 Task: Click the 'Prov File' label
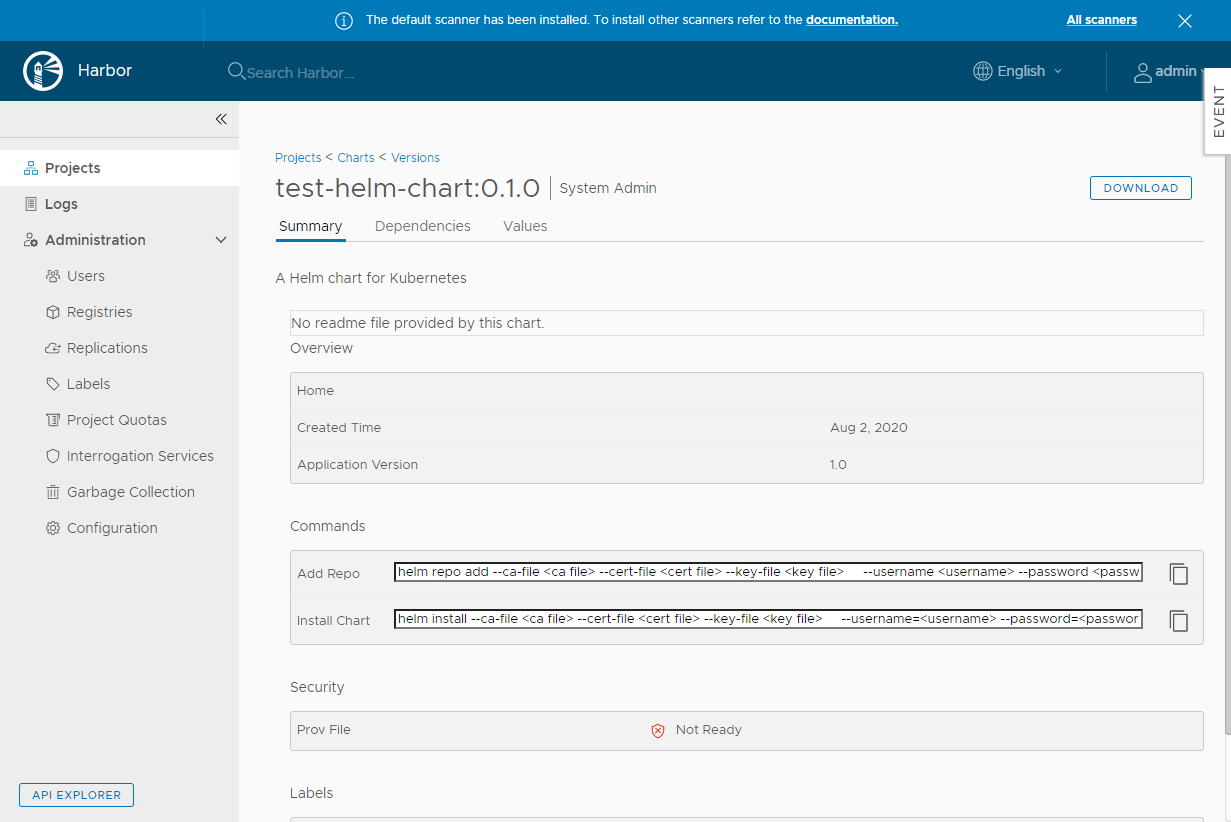point(324,730)
